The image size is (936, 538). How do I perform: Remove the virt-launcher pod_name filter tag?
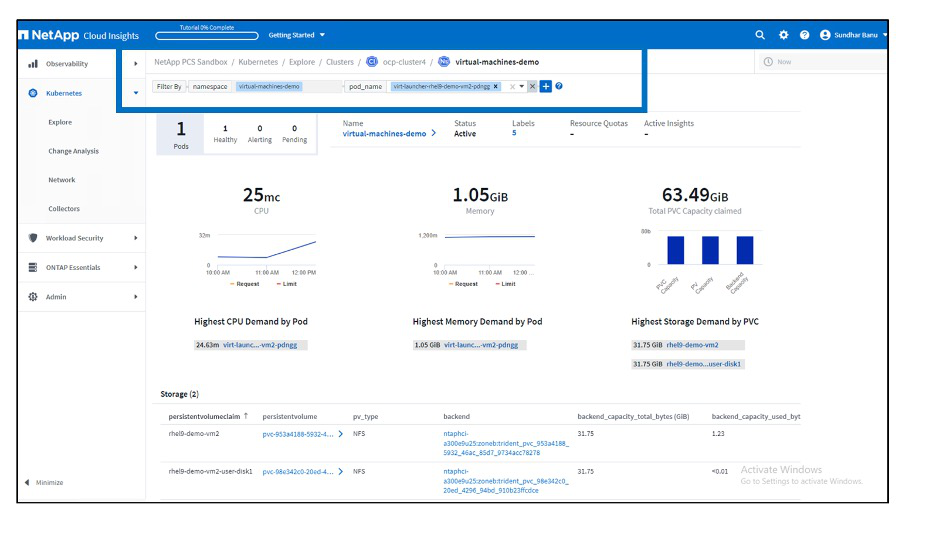pyautogui.click(x=496, y=87)
